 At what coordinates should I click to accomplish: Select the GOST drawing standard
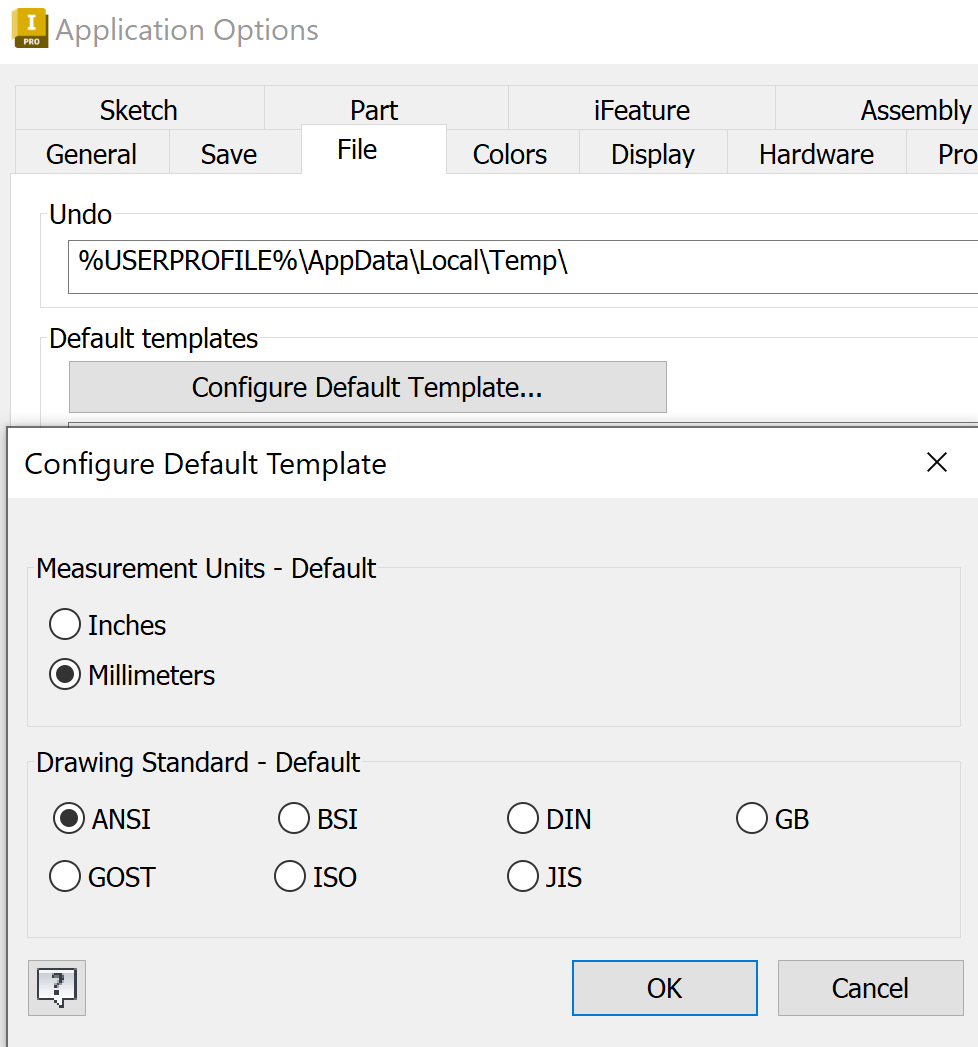[x=66, y=877]
